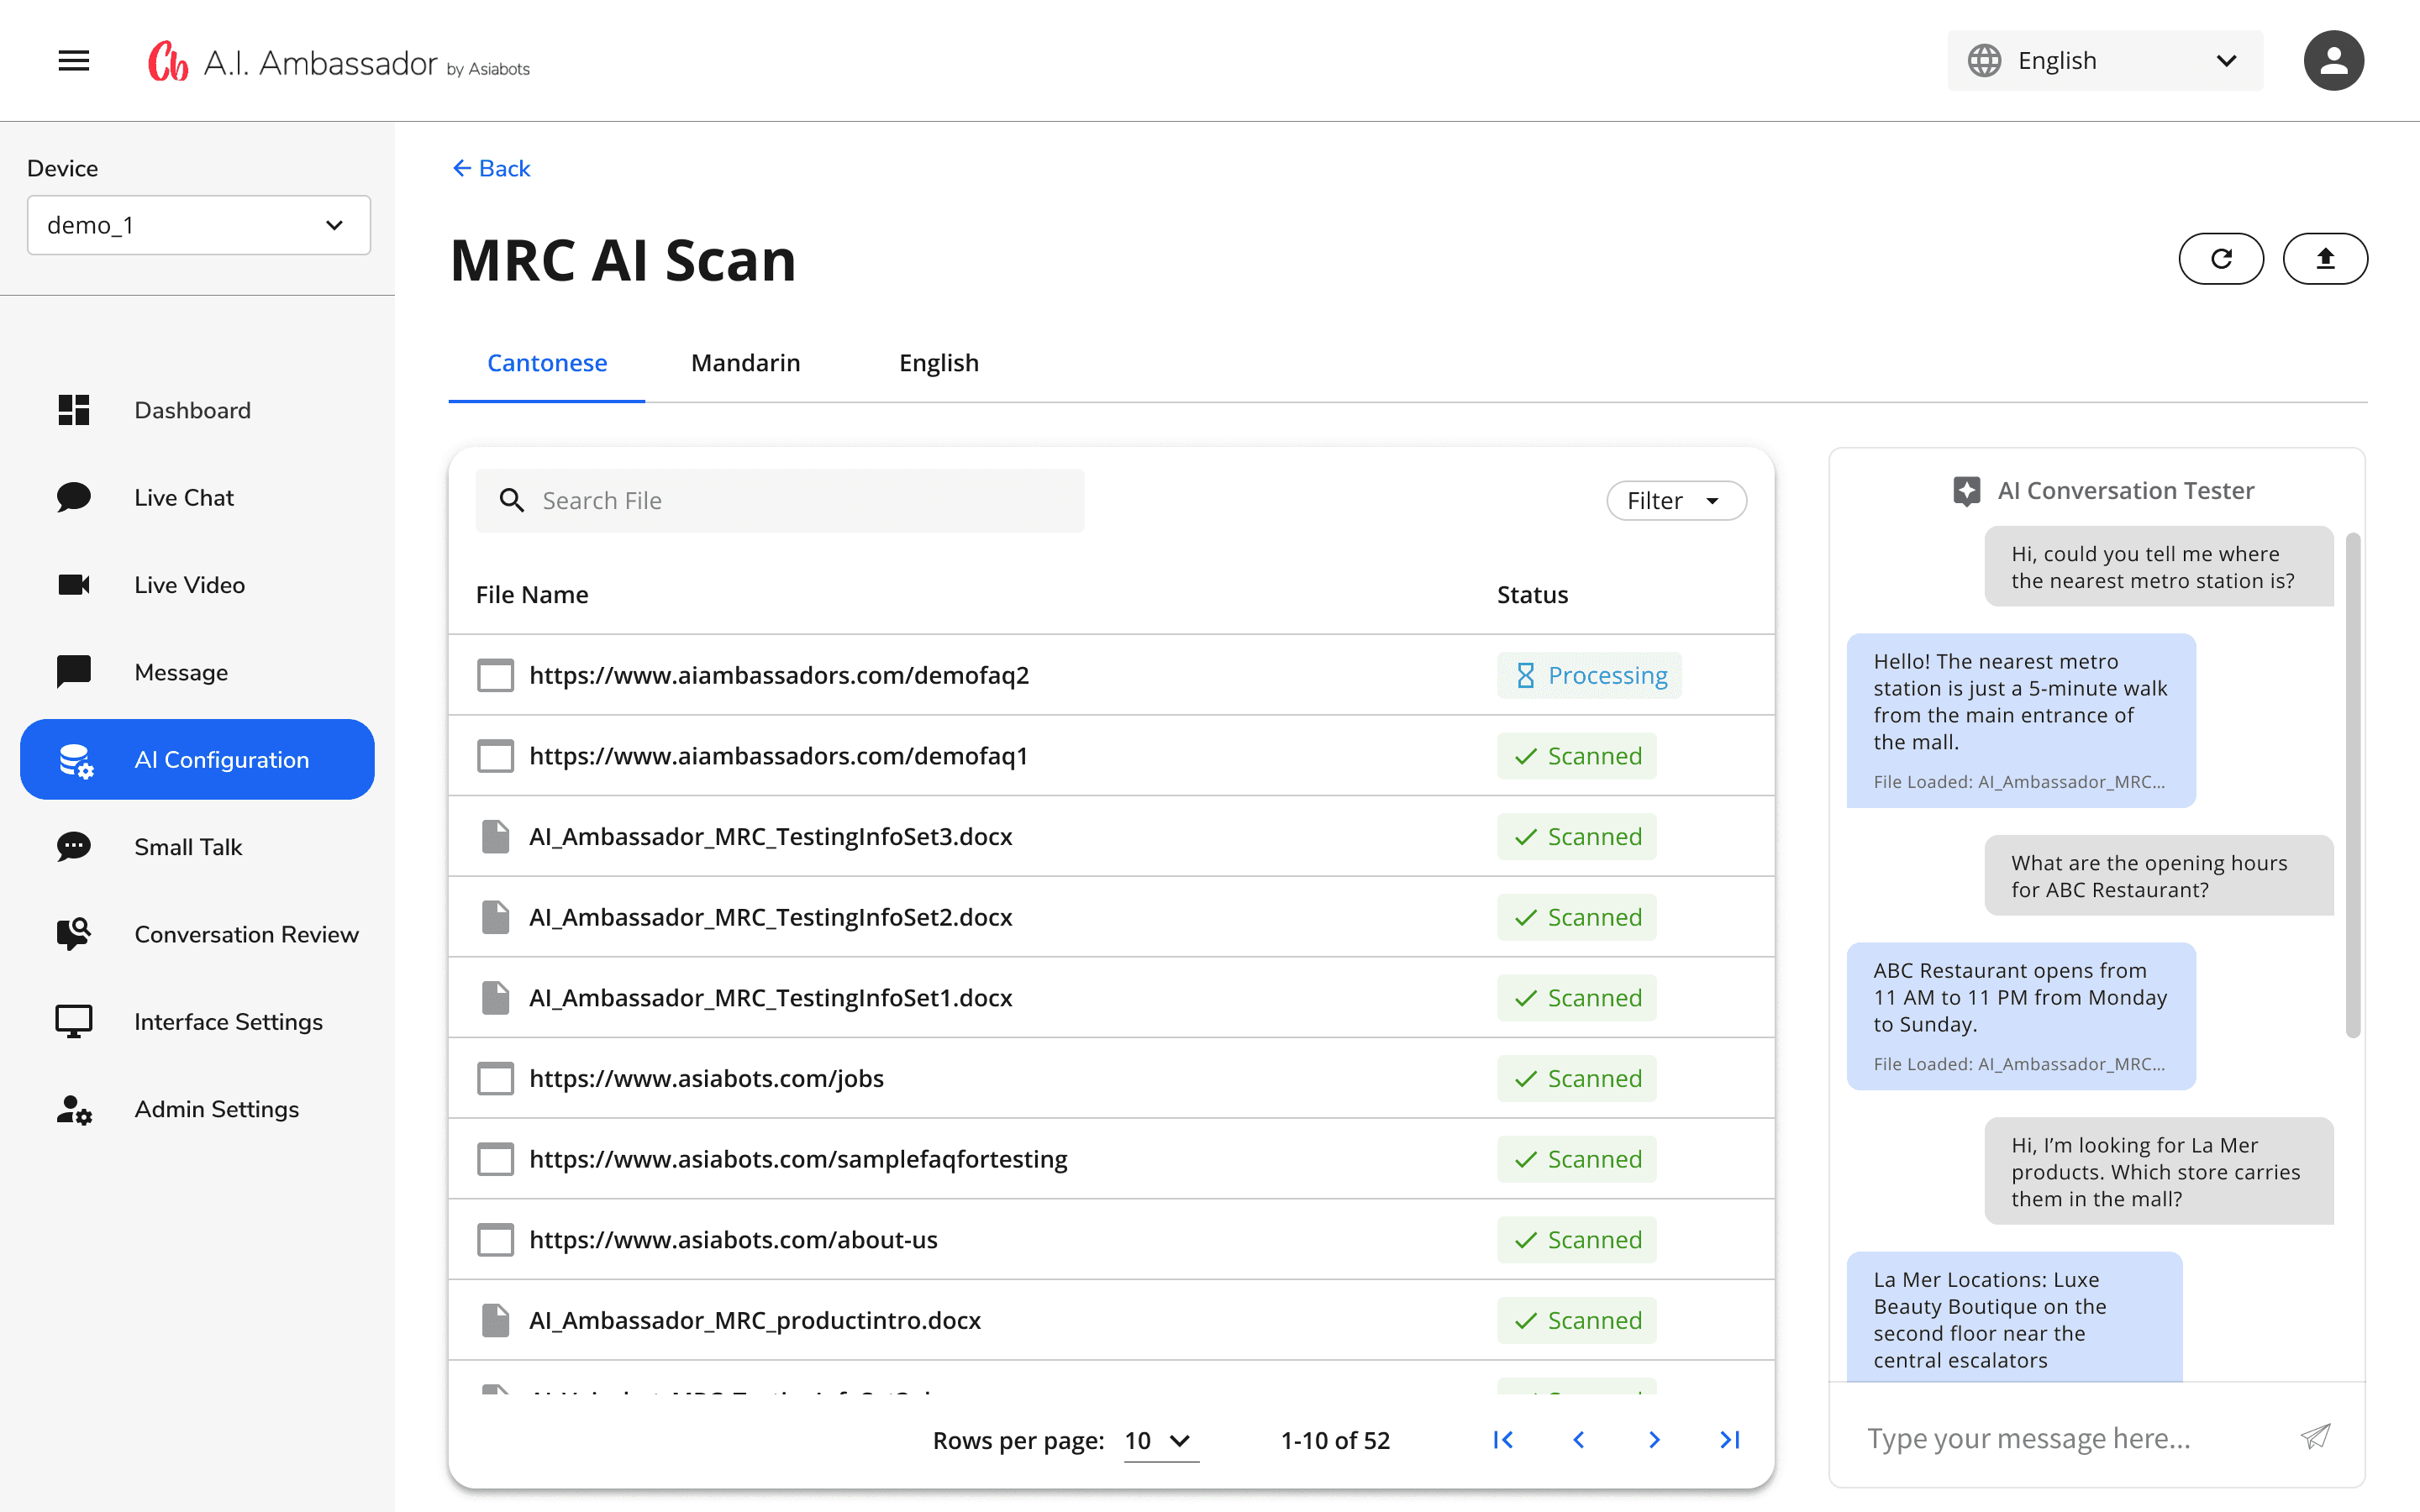
Task: Click the Live Video camera icon
Action: [74, 584]
